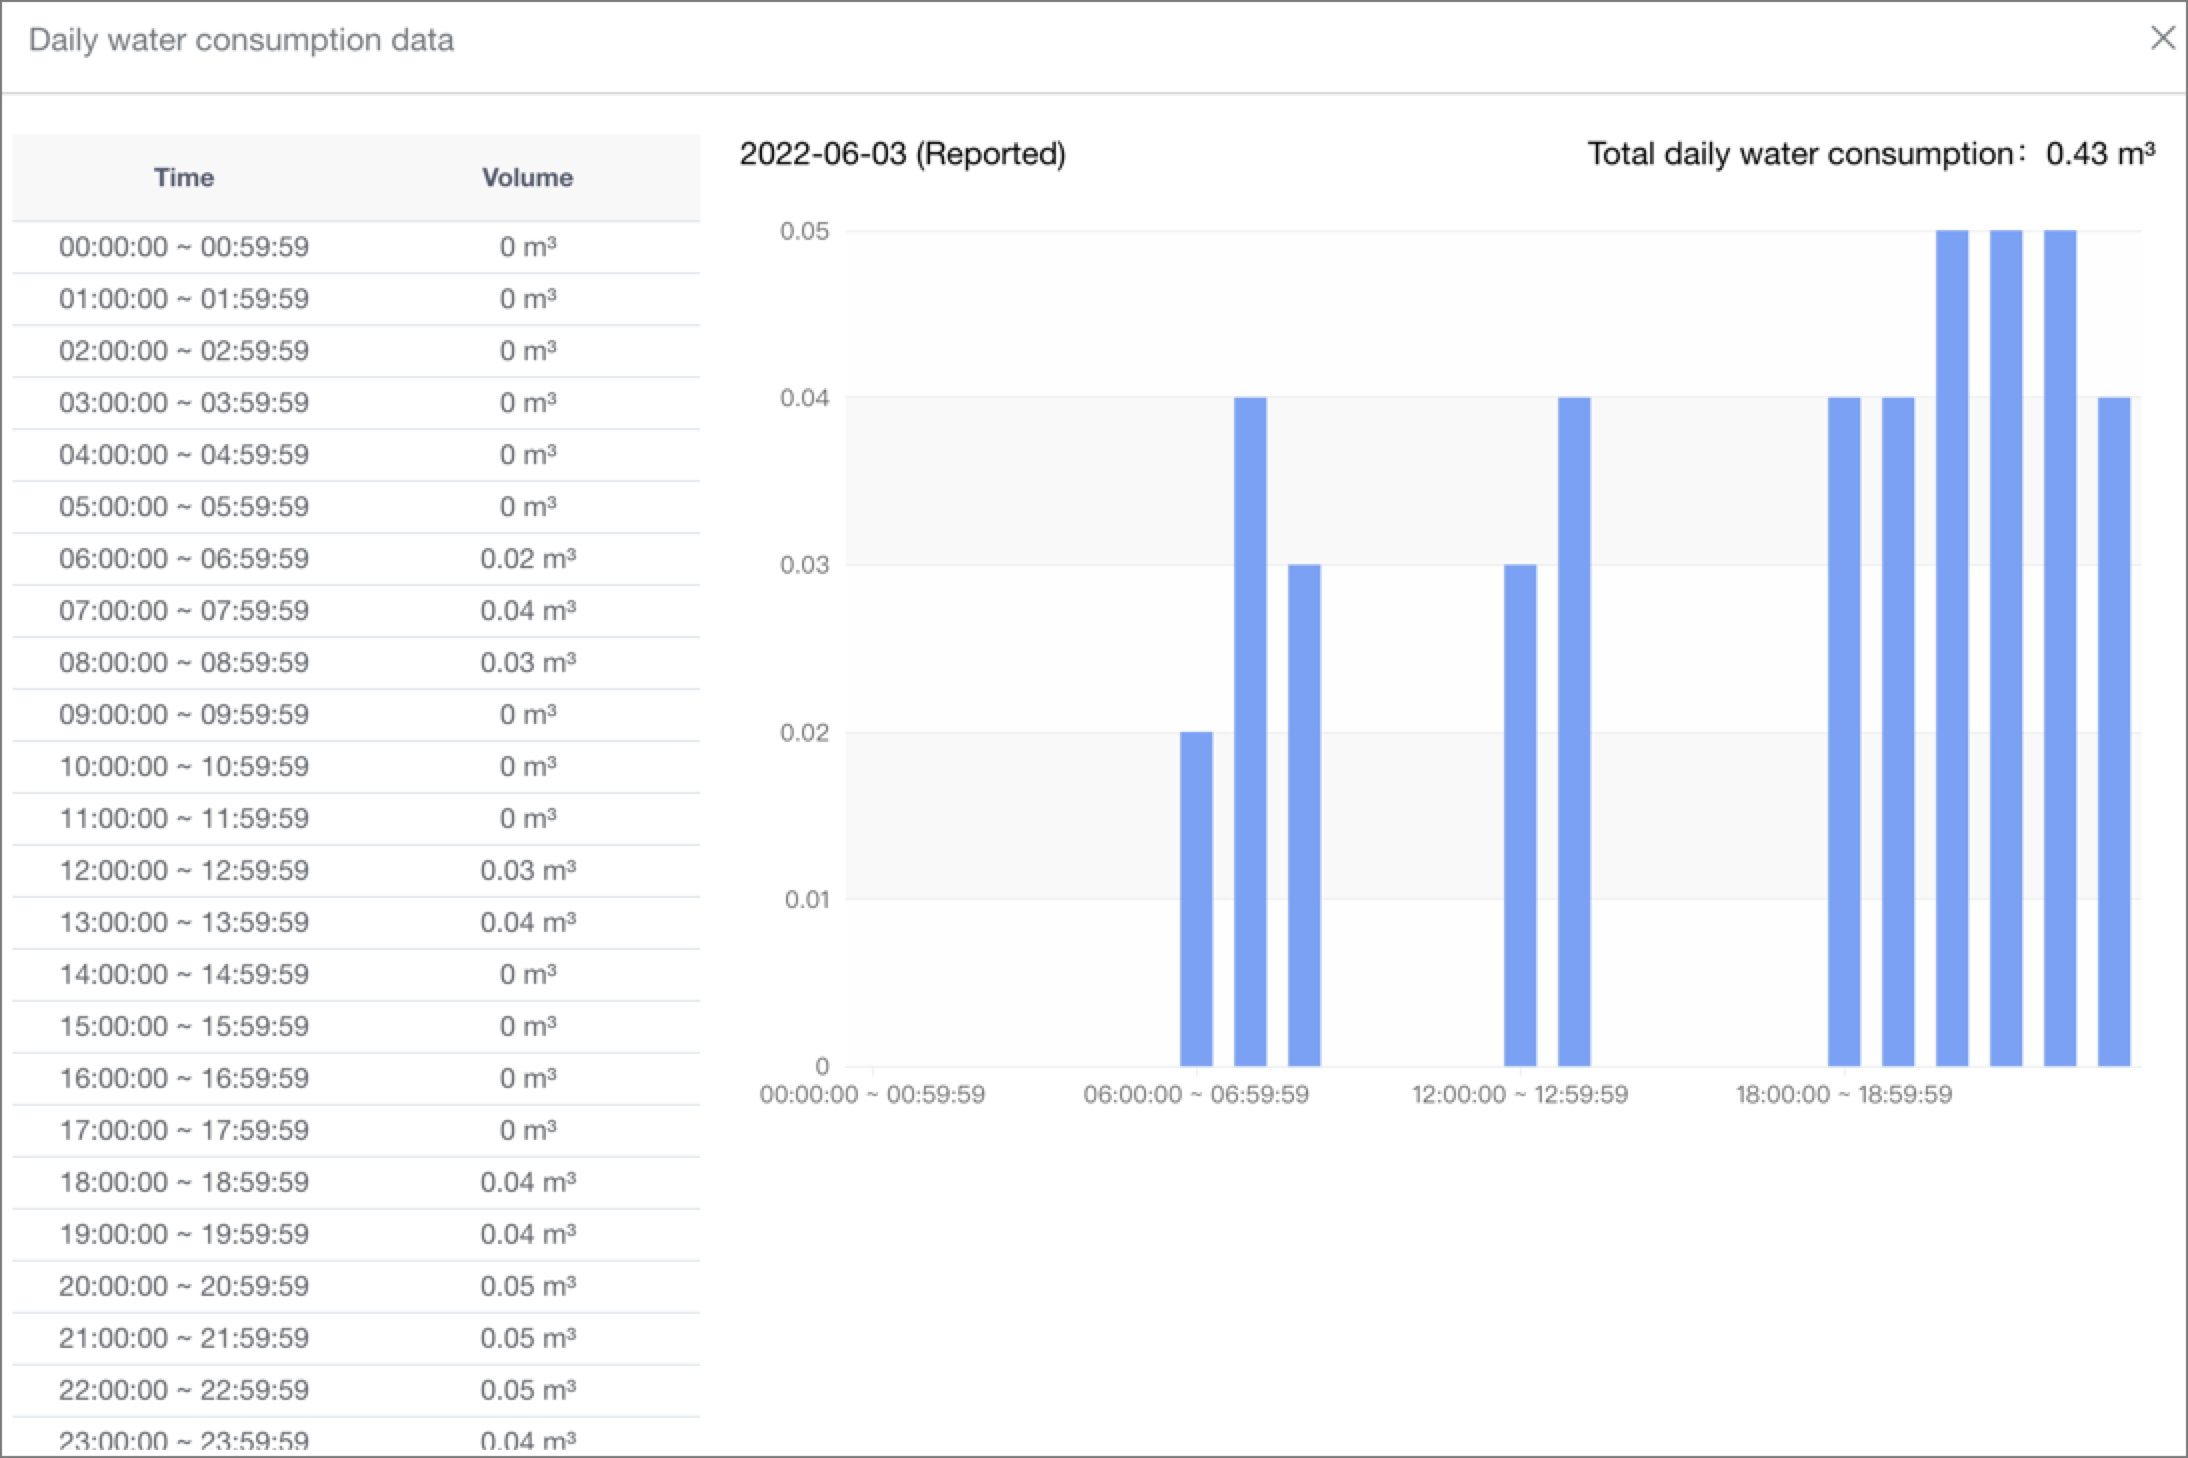The image size is (2188, 1458).
Task: Click the 0.02 m³ volume cell
Action: pos(528,559)
